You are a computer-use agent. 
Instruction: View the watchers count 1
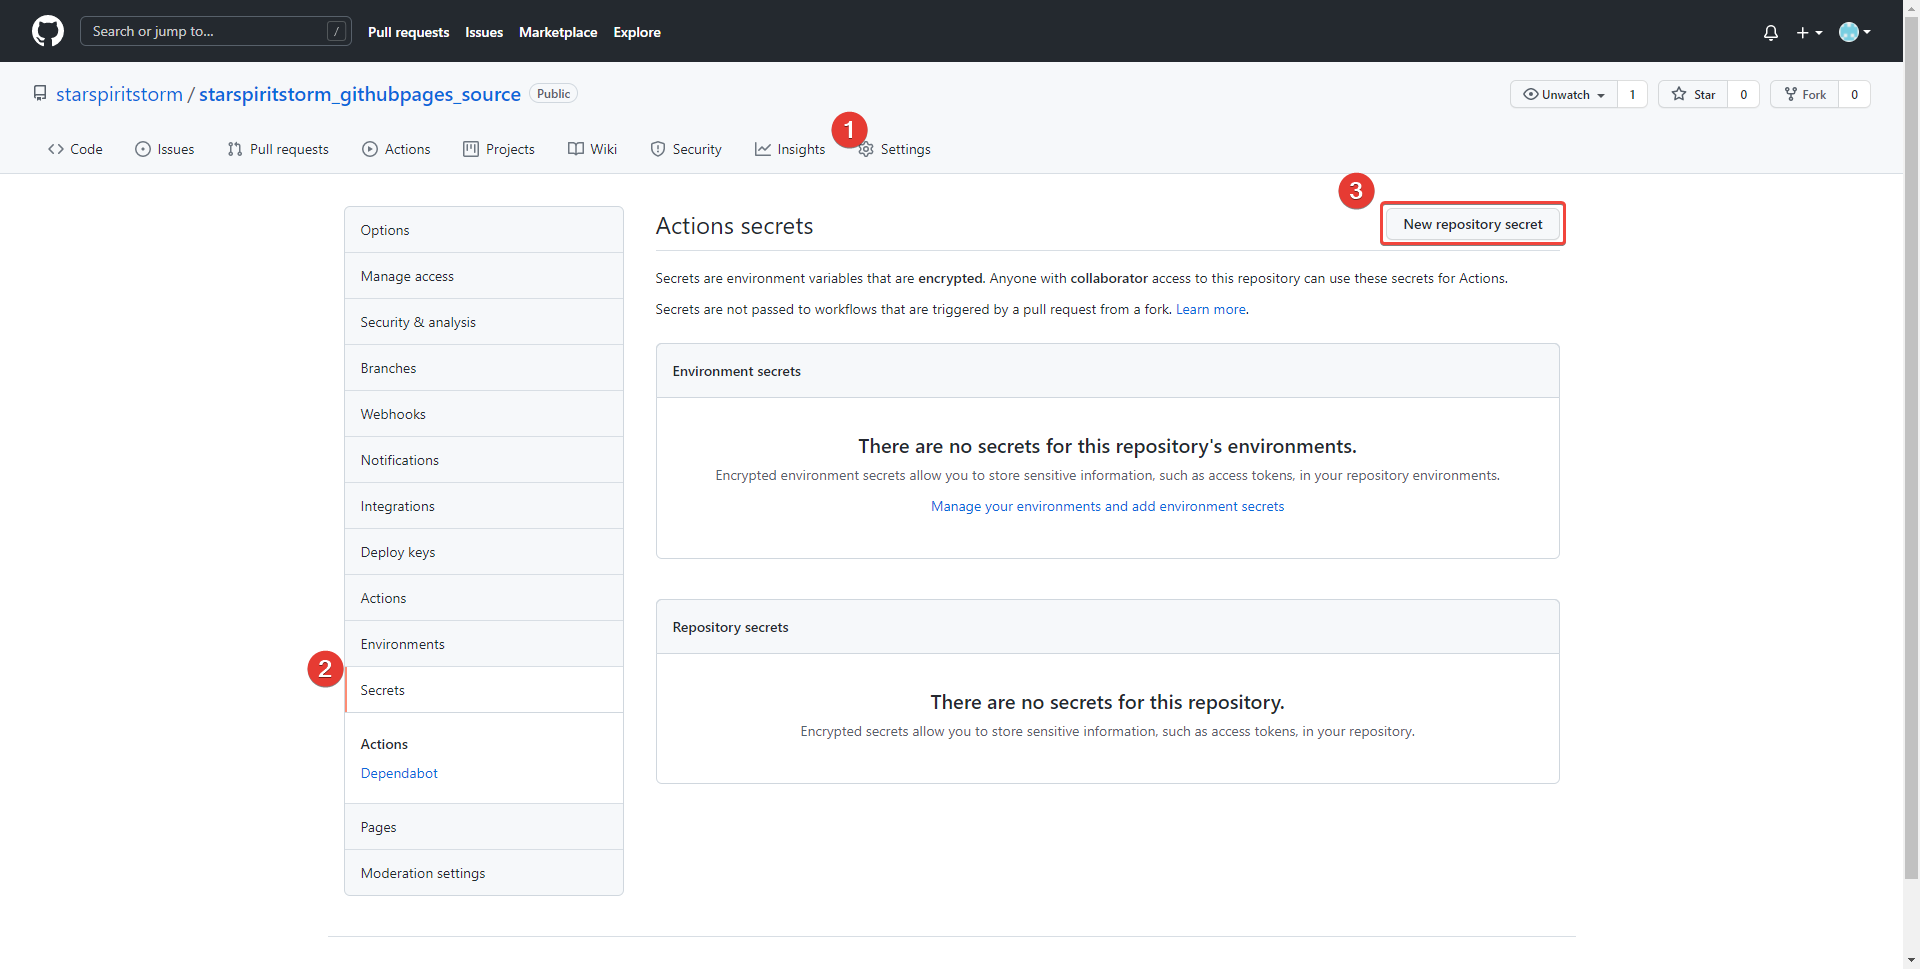pos(1632,94)
